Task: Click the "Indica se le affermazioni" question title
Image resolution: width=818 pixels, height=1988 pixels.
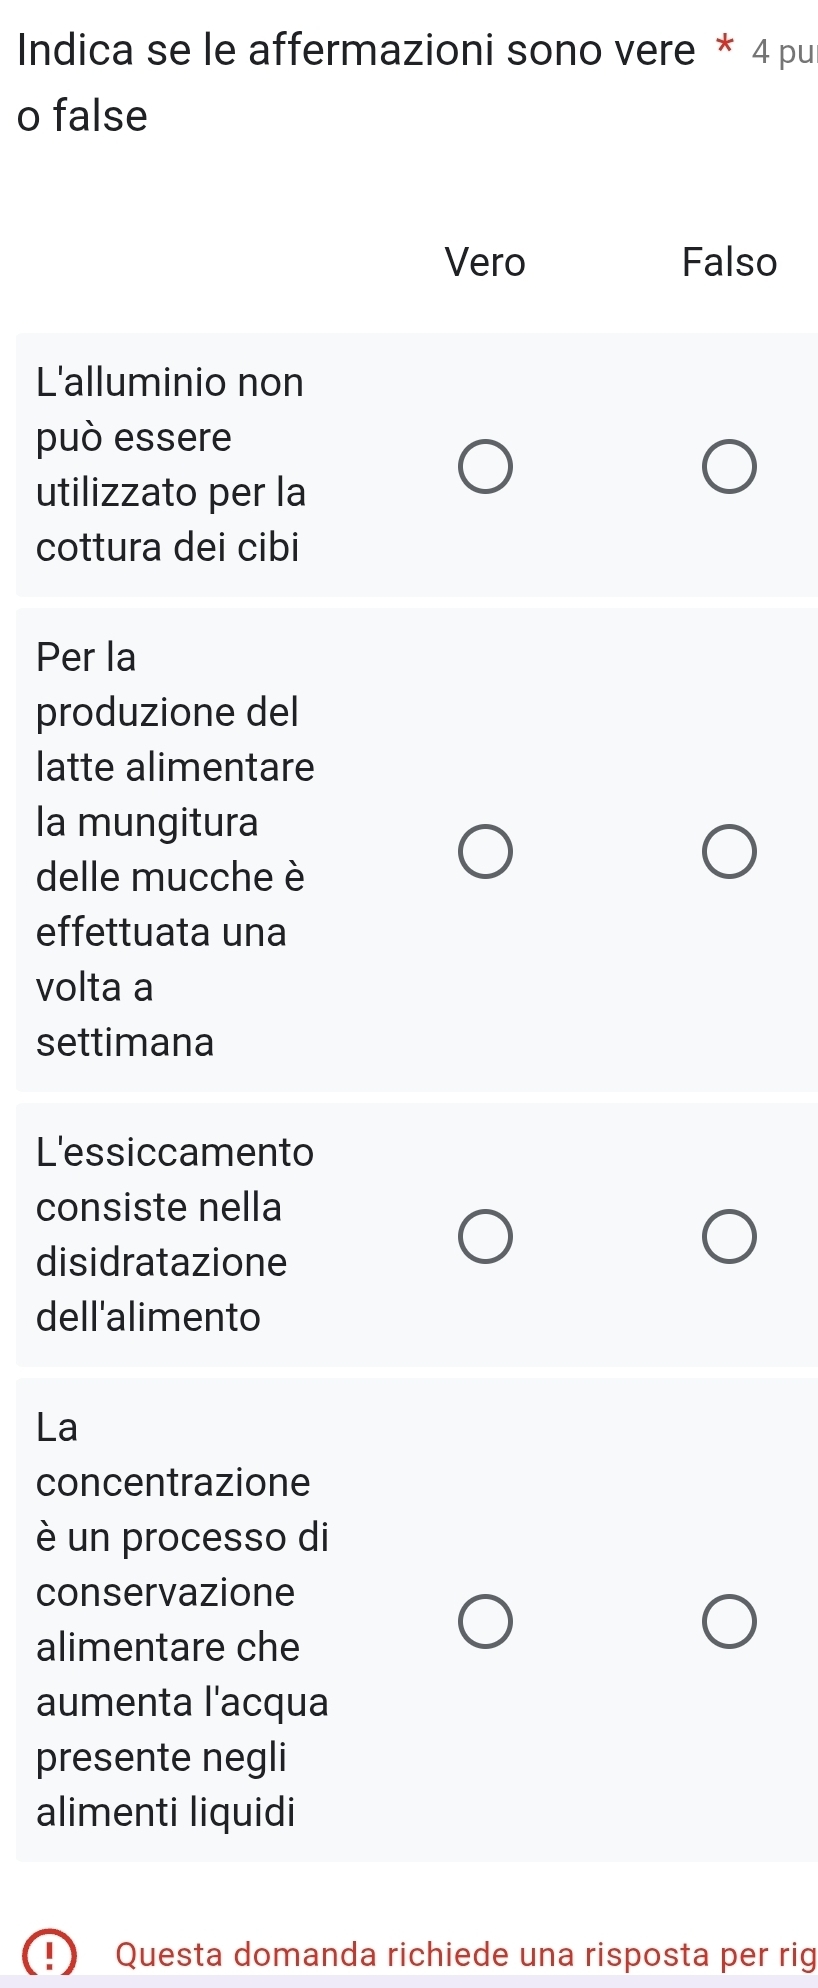Action: click(356, 50)
